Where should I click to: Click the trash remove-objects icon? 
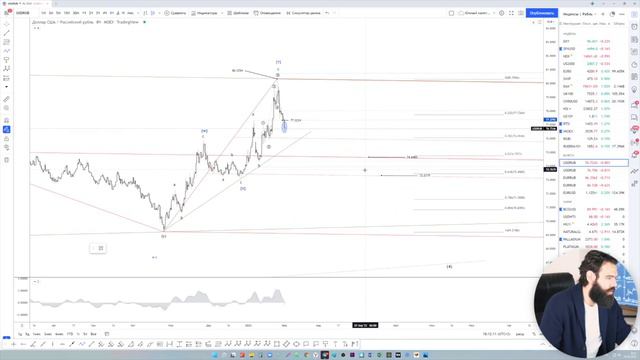point(7,160)
